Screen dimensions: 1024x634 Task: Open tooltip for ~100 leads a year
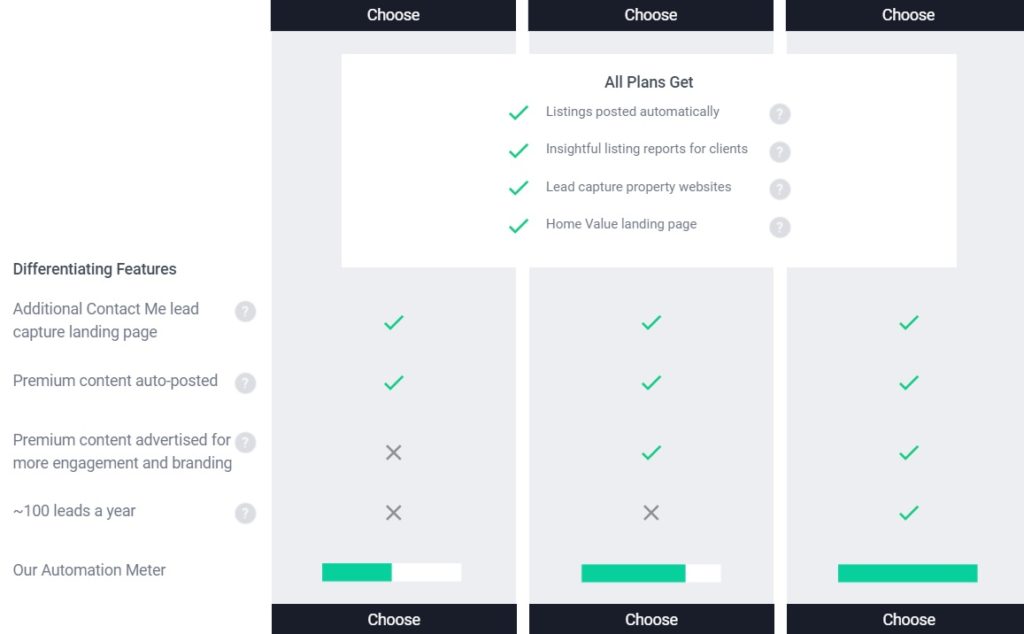245,512
